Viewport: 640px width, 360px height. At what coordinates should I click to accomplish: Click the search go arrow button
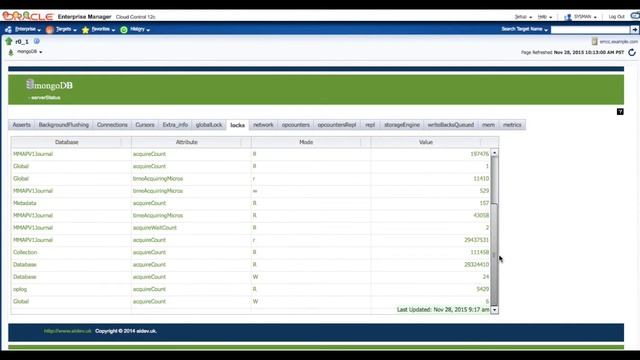pos(634,29)
